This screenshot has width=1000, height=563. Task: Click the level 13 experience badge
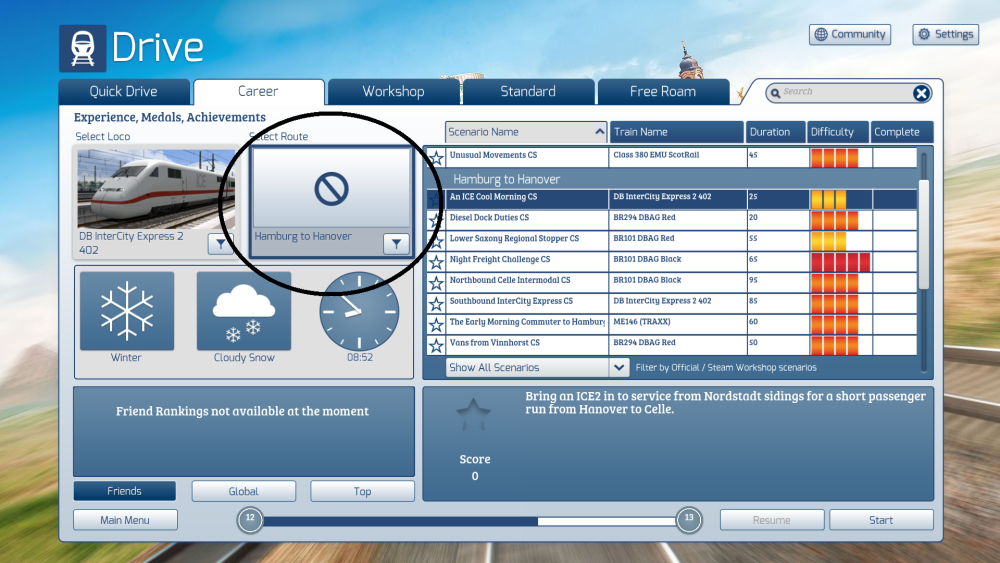pyautogui.click(x=688, y=519)
